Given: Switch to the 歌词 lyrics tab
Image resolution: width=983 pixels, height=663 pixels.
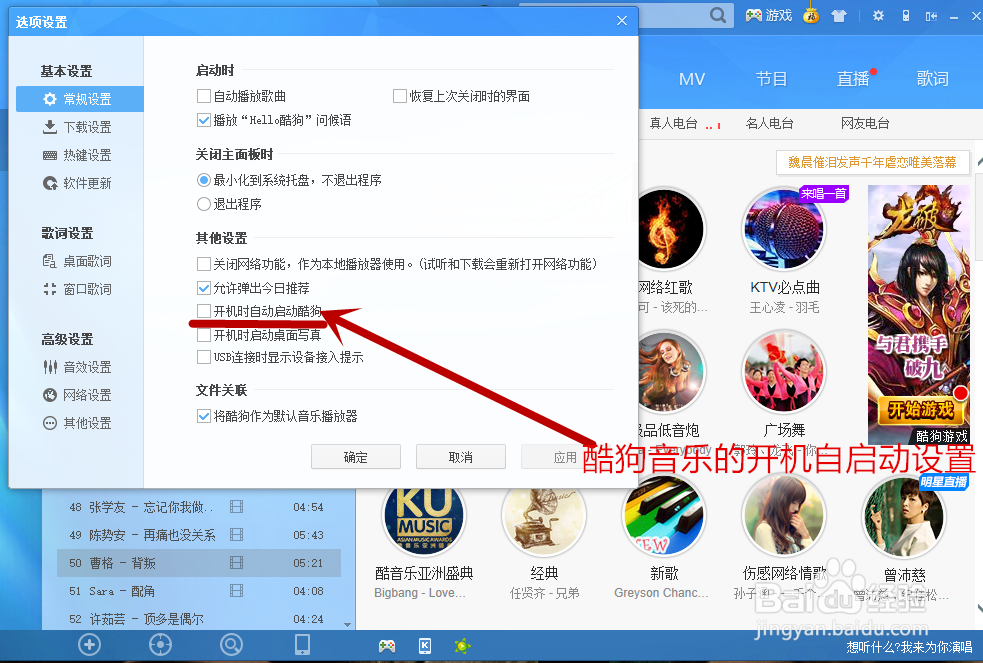Looking at the screenshot, I should point(932,78).
